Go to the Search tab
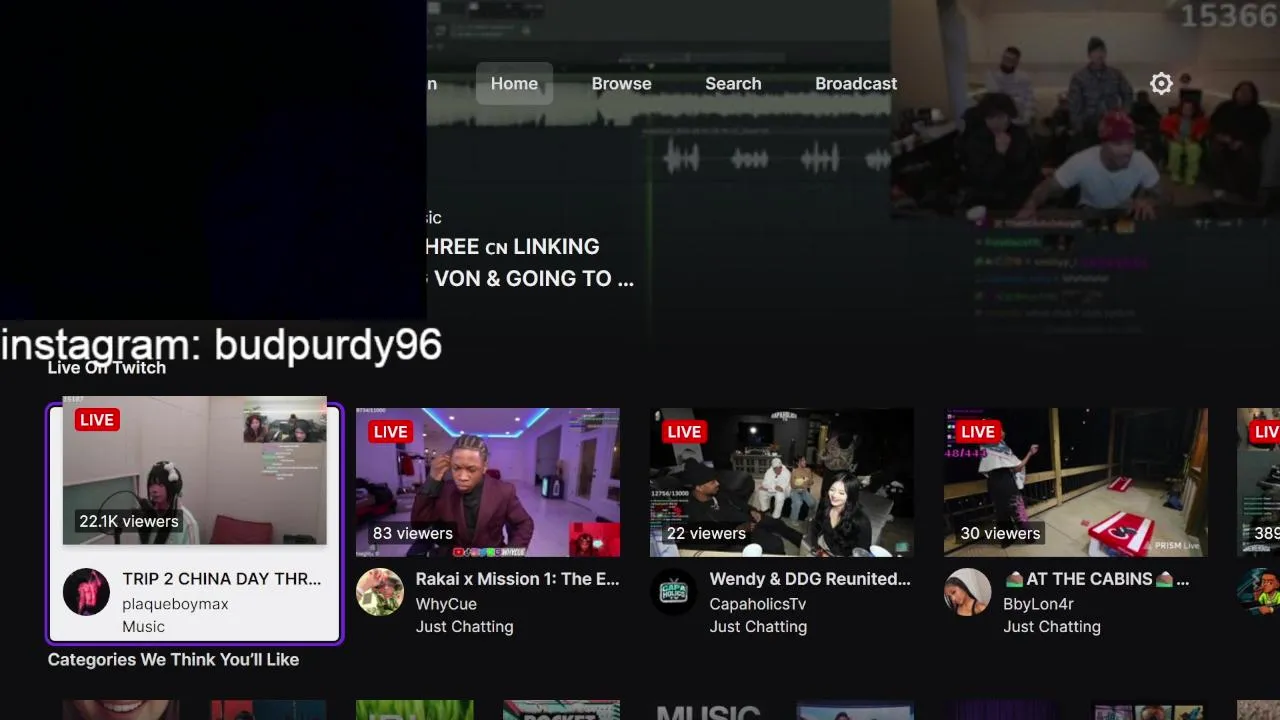The image size is (1280, 720). click(x=733, y=83)
